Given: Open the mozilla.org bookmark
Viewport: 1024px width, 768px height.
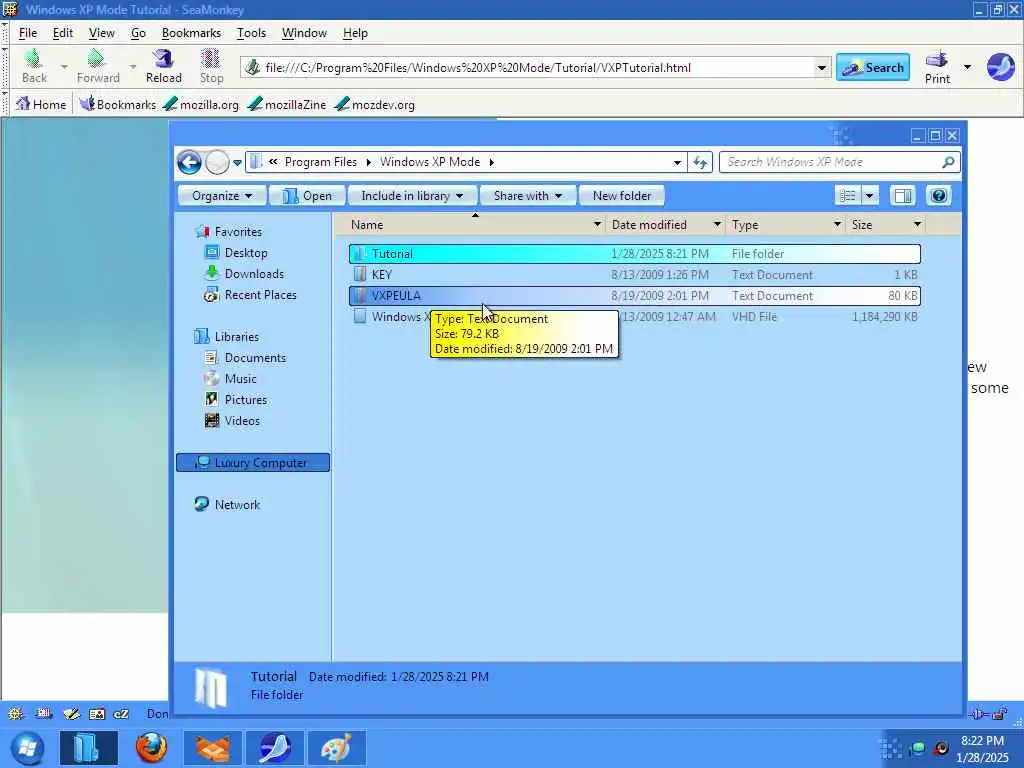Looking at the screenshot, I should click(201, 104).
